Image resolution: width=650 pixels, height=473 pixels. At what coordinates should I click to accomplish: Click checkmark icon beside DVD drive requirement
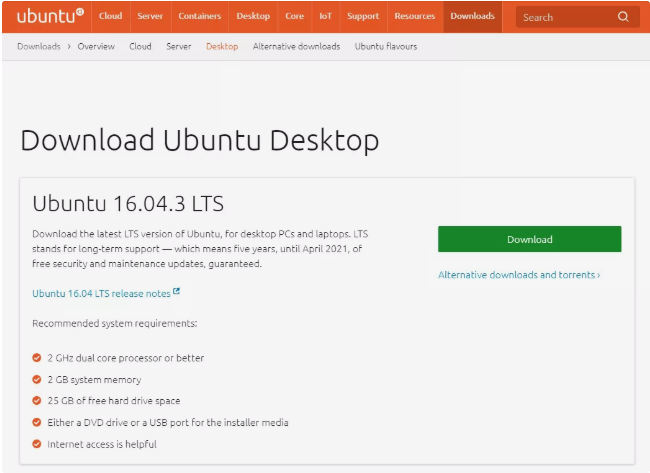click(x=37, y=422)
